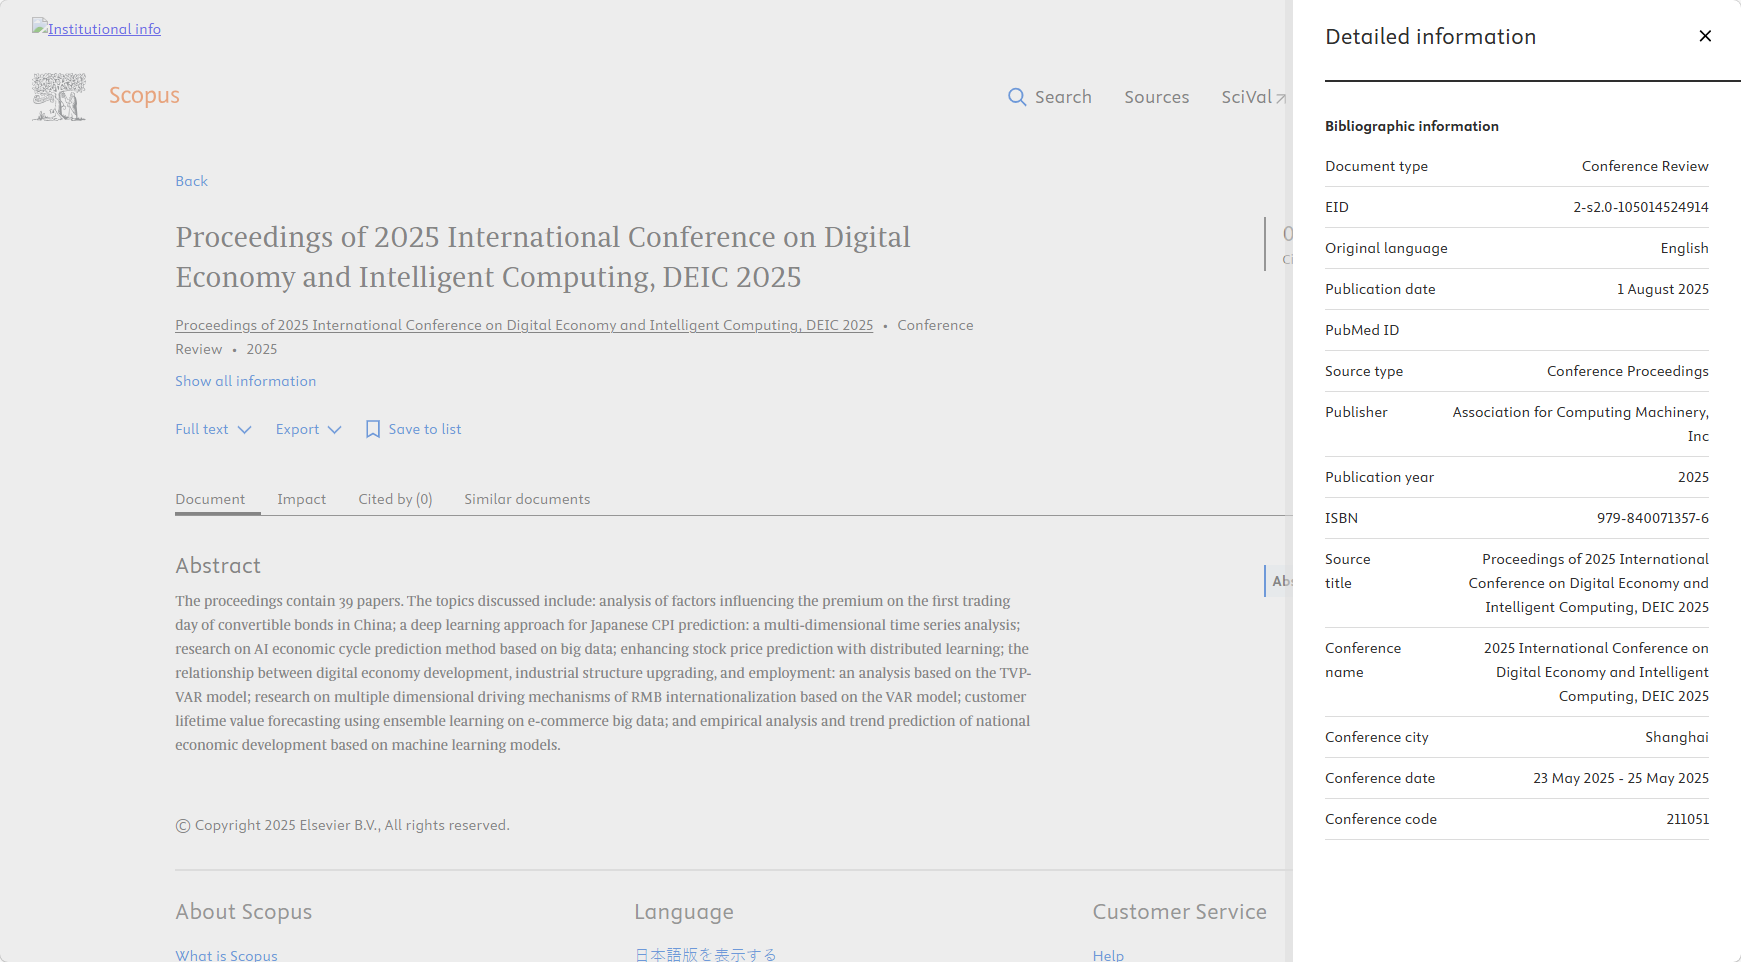Close the Detailed information panel
The image size is (1741, 962).
tap(1705, 36)
